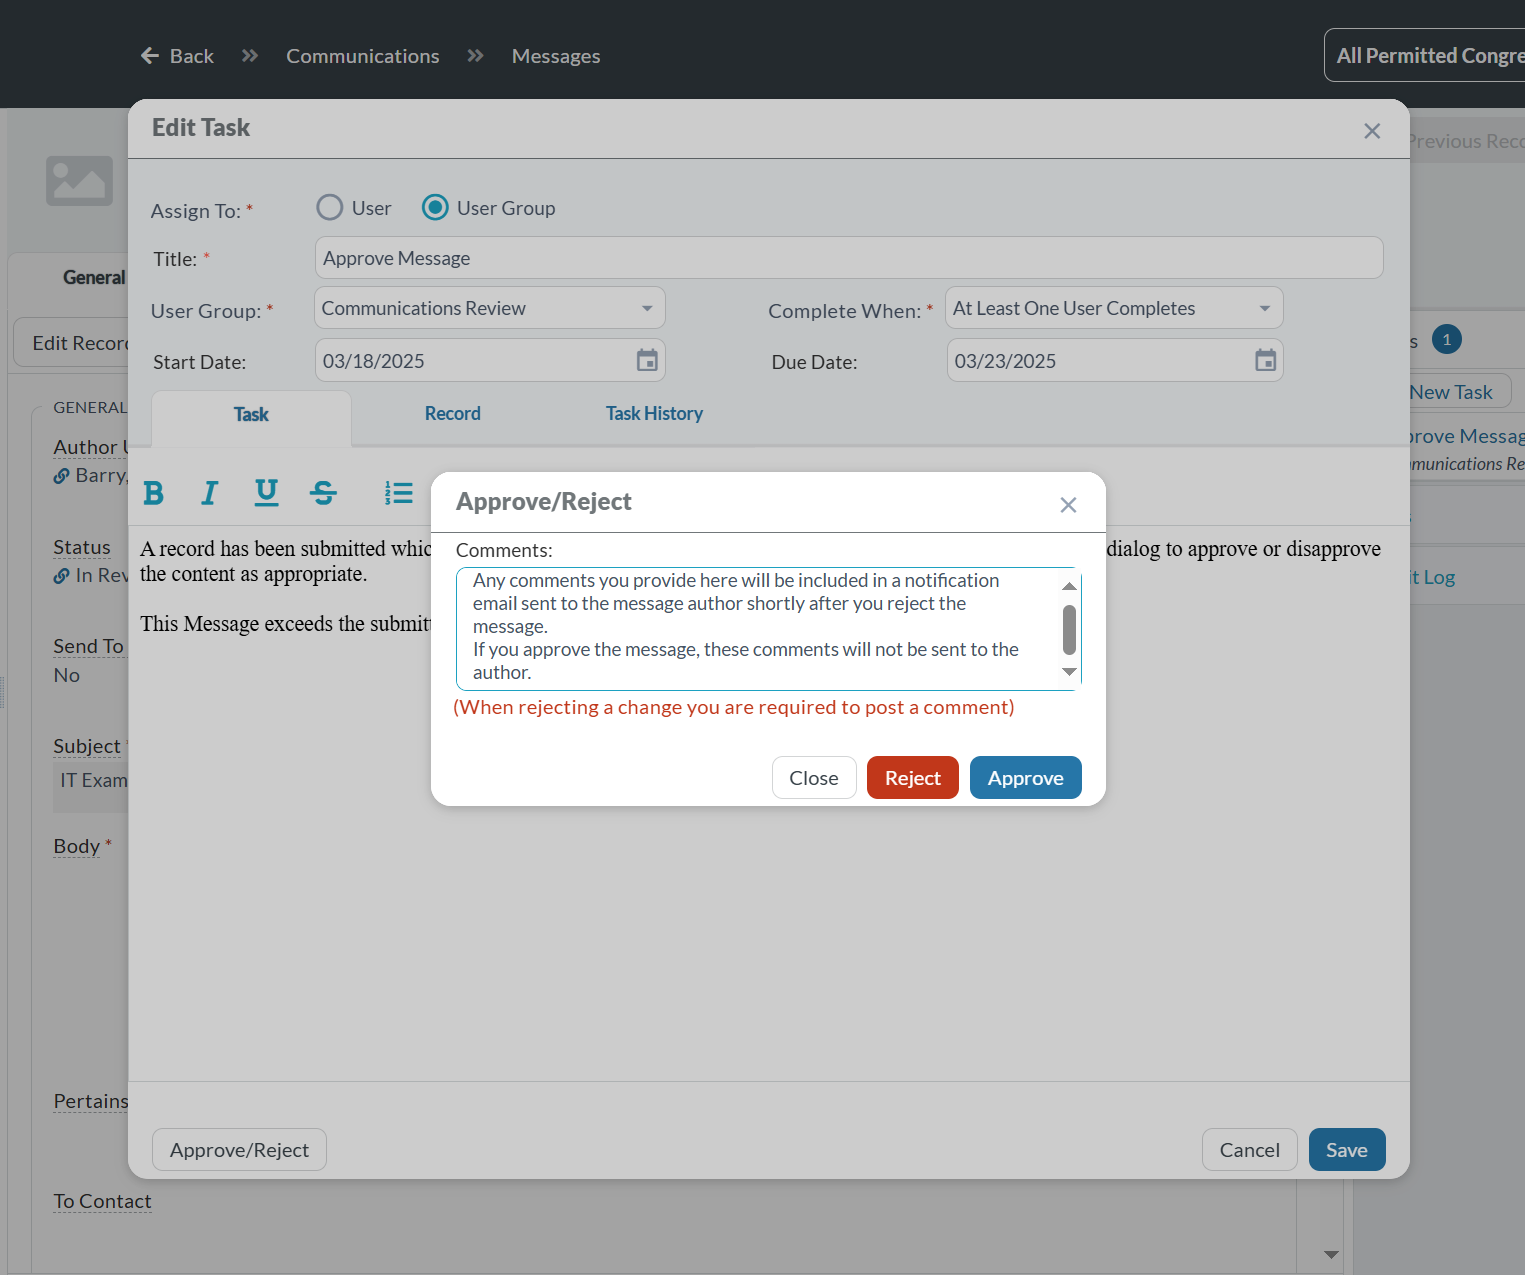Click the Comments textarea scrollbar
Image resolution: width=1525 pixels, height=1275 pixels.
1069,630
